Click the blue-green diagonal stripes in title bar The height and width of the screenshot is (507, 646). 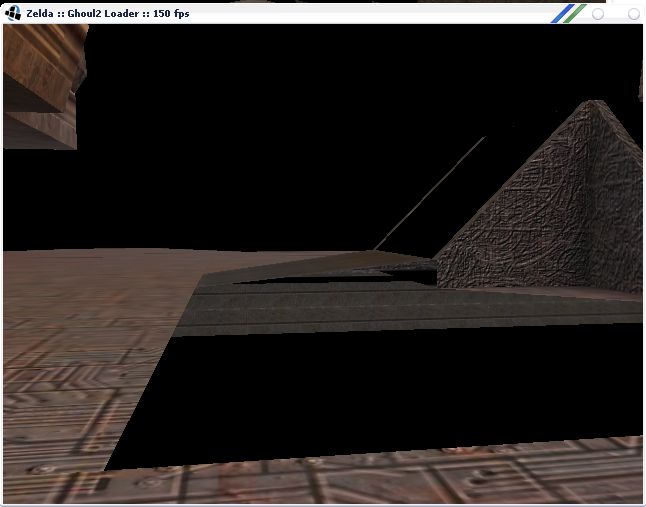tap(572, 13)
